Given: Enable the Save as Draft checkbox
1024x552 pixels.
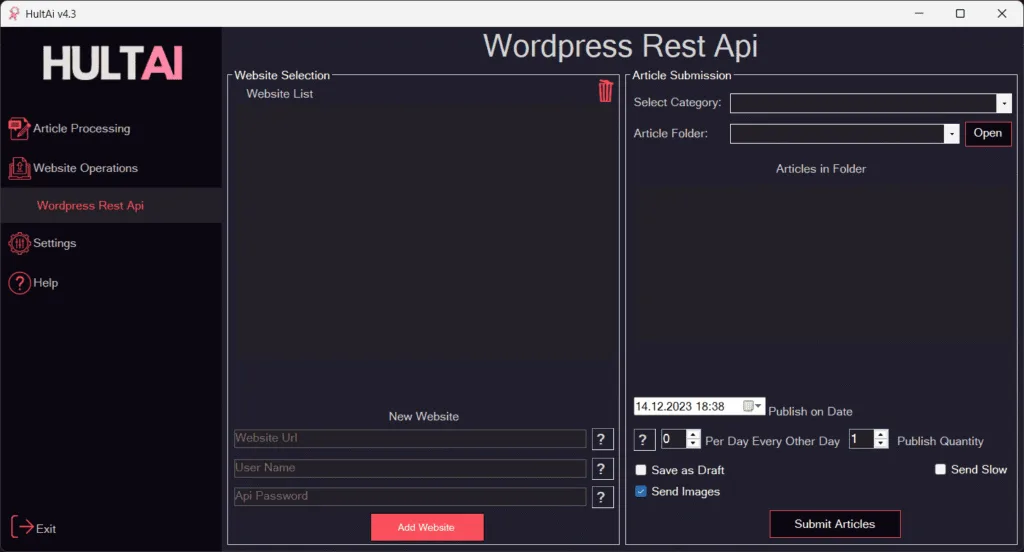Looking at the screenshot, I should click(x=641, y=470).
